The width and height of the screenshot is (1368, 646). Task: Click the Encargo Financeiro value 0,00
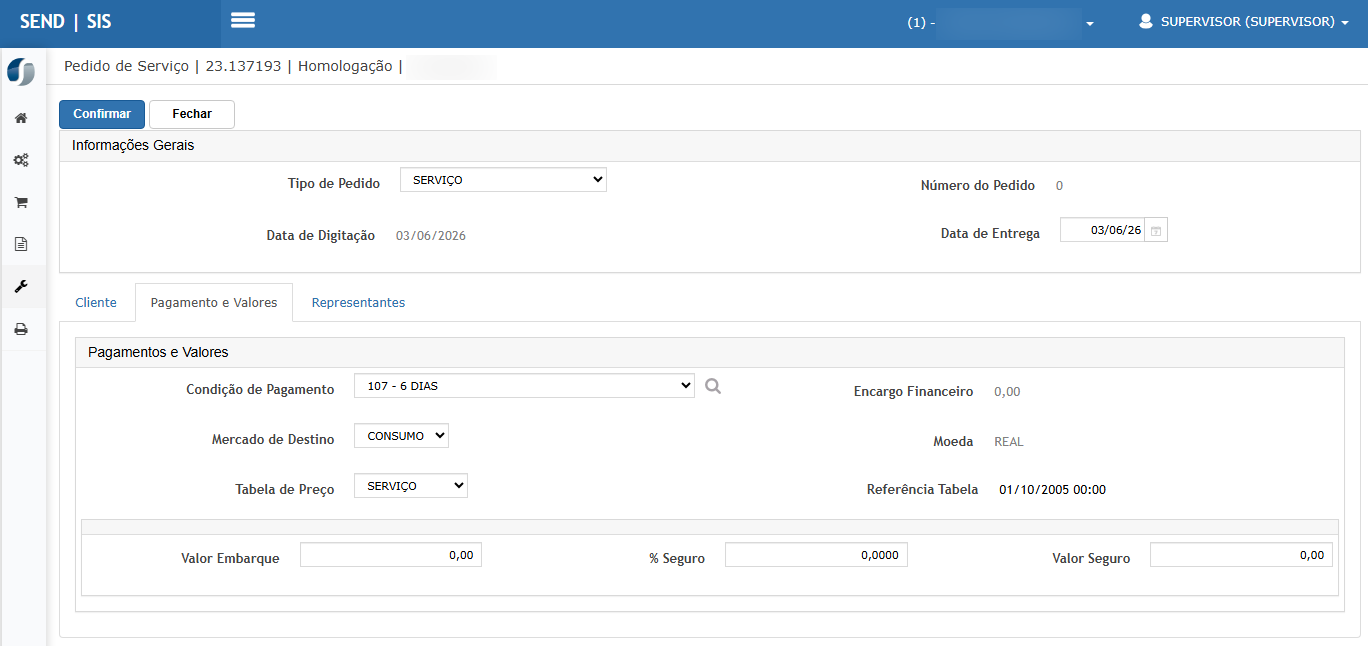[x=1007, y=392]
